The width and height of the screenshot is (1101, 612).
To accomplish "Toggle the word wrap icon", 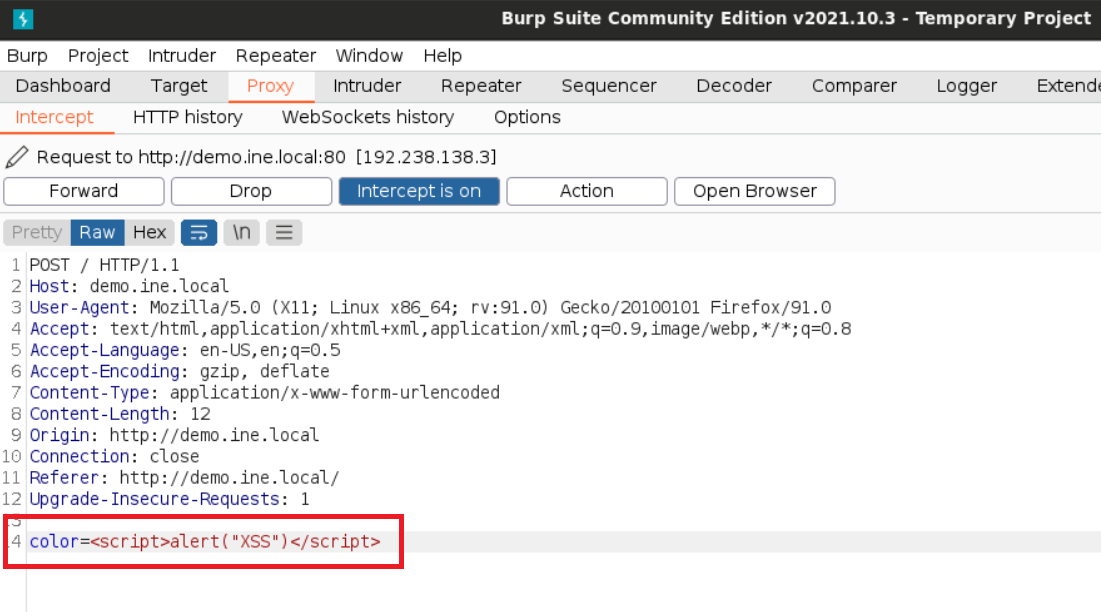I will [199, 232].
